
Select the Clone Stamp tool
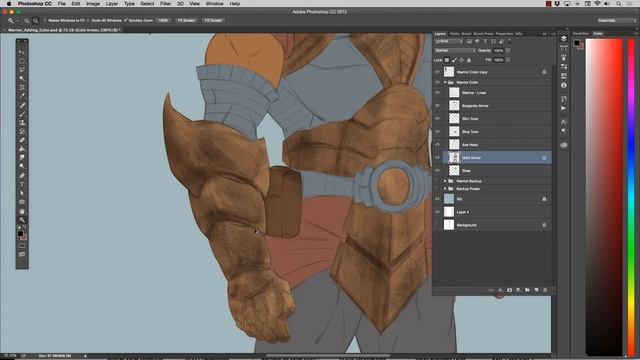tap(22, 123)
